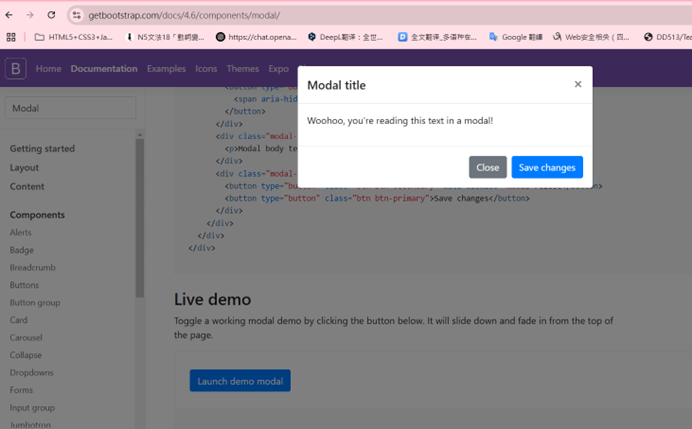This screenshot has height=429, width=692.
Task: Open Alerts docs page
Action: click(21, 232)
